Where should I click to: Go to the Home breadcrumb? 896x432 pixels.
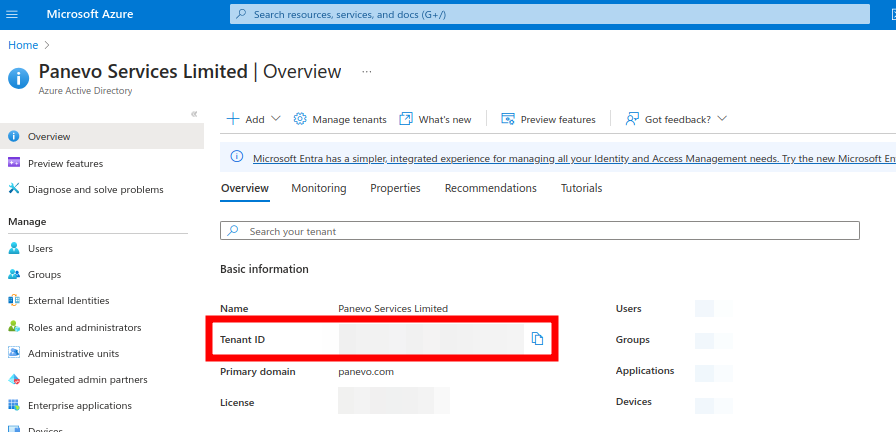click(23, 45)
